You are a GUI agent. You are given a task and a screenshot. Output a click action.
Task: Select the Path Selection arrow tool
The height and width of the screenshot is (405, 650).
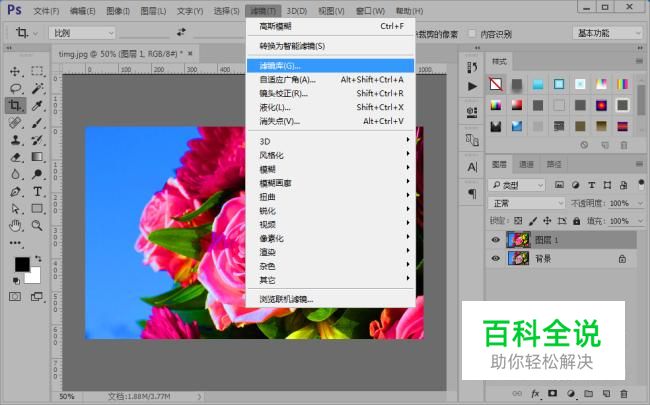click(x=15, y=209)
